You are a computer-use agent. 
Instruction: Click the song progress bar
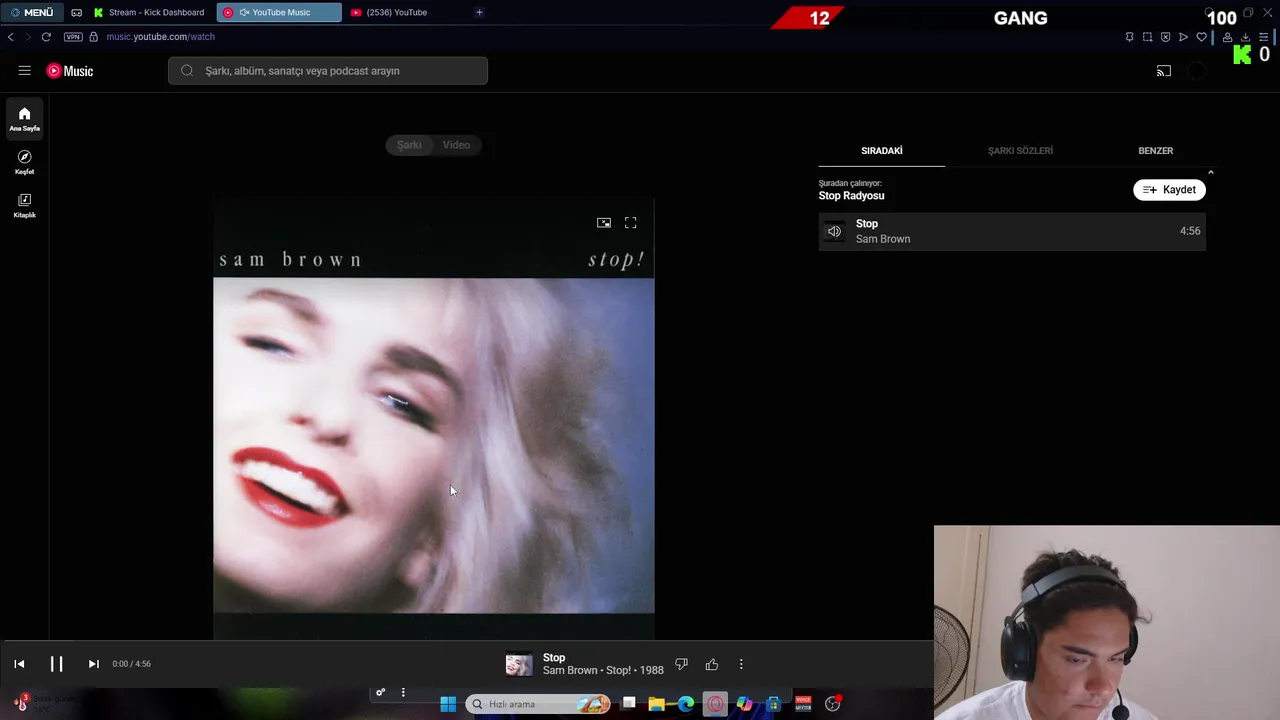(x=466, y=641)
